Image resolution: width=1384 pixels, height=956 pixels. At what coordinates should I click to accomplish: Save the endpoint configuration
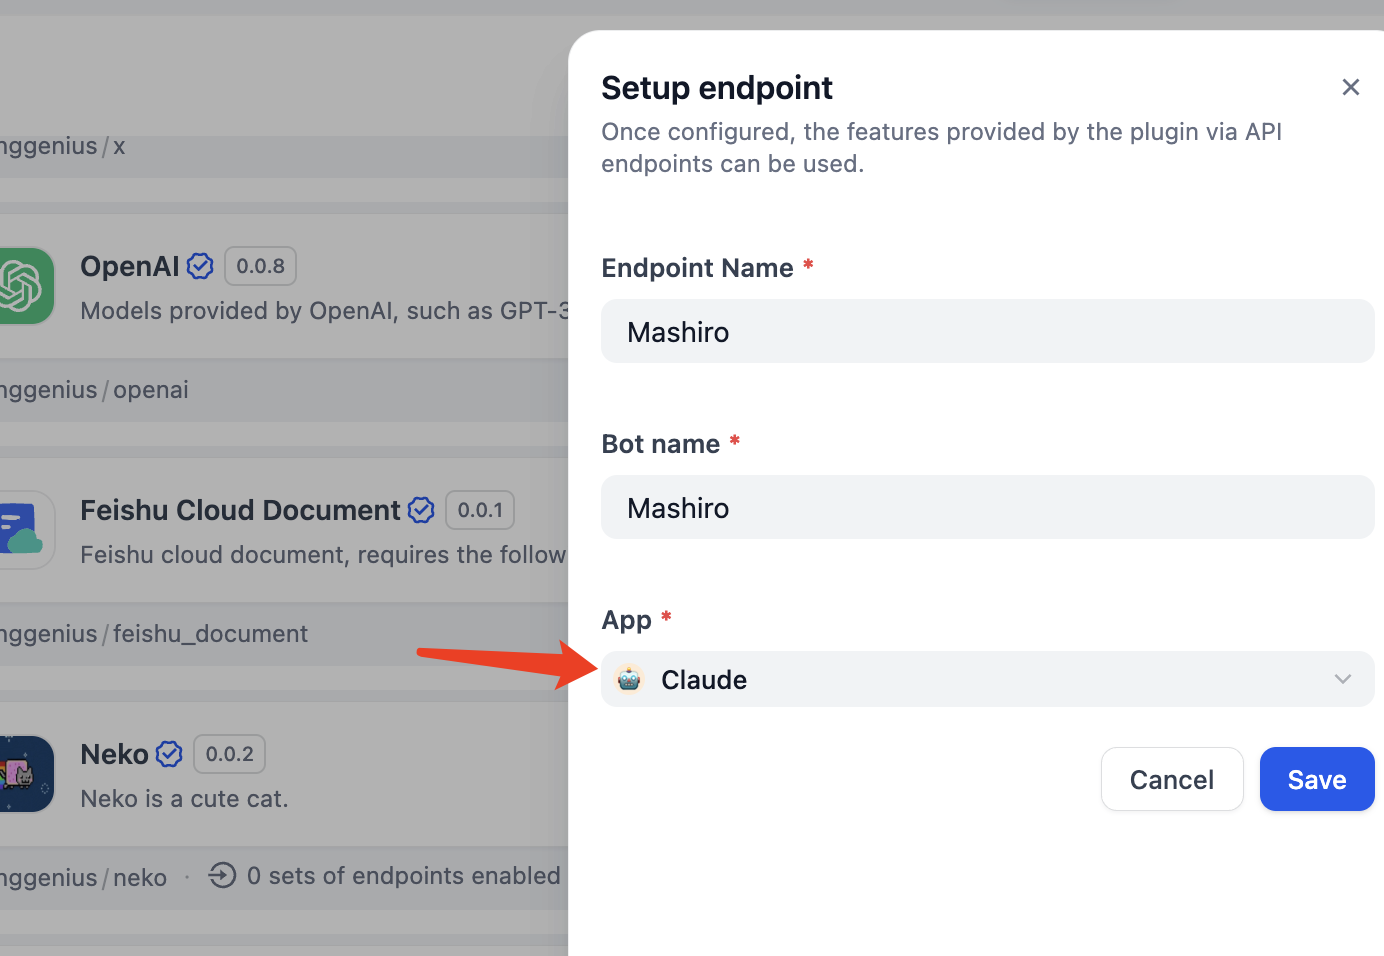coord(1316,779)
